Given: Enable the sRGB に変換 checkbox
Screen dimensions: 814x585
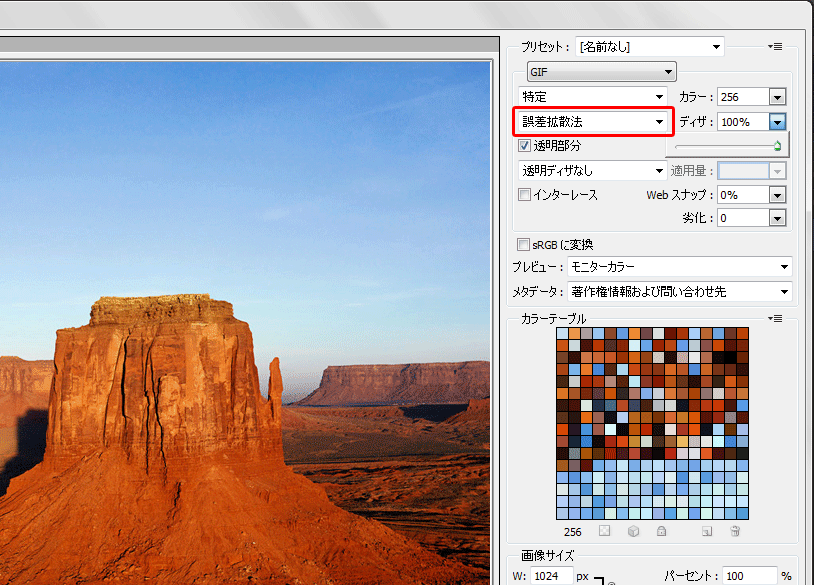Looking at the screenshot, I should coord(523,244).
